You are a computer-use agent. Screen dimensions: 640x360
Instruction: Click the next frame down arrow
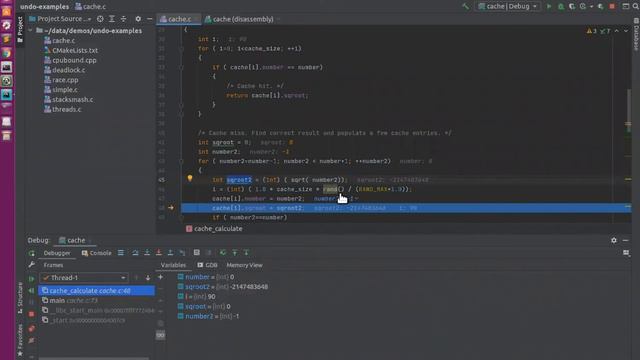click(148, 278)
